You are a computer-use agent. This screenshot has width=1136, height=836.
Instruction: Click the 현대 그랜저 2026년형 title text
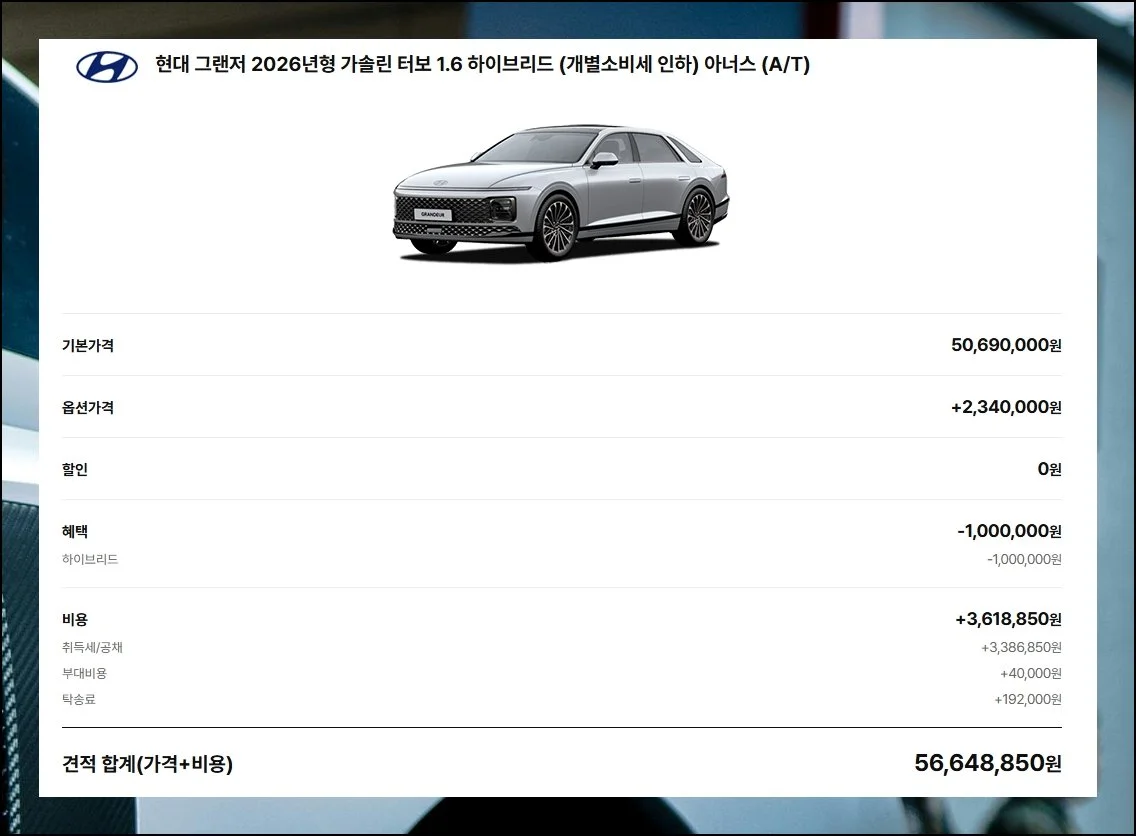[482, 65]
